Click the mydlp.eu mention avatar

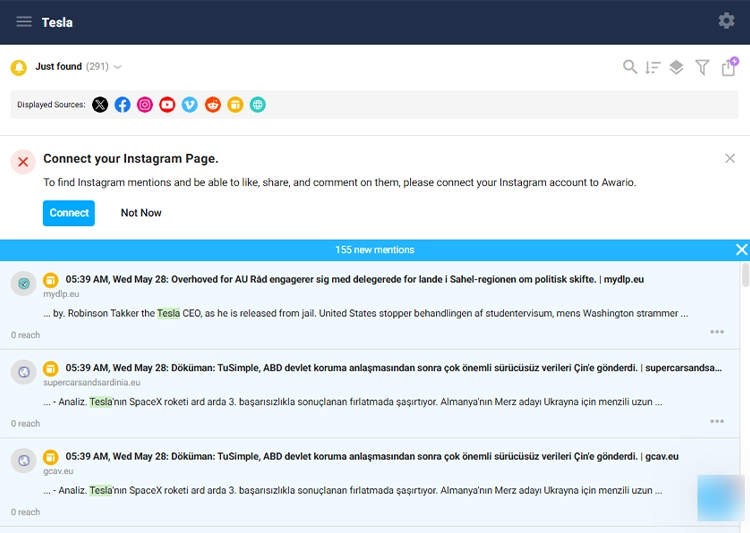pos(23,284)
